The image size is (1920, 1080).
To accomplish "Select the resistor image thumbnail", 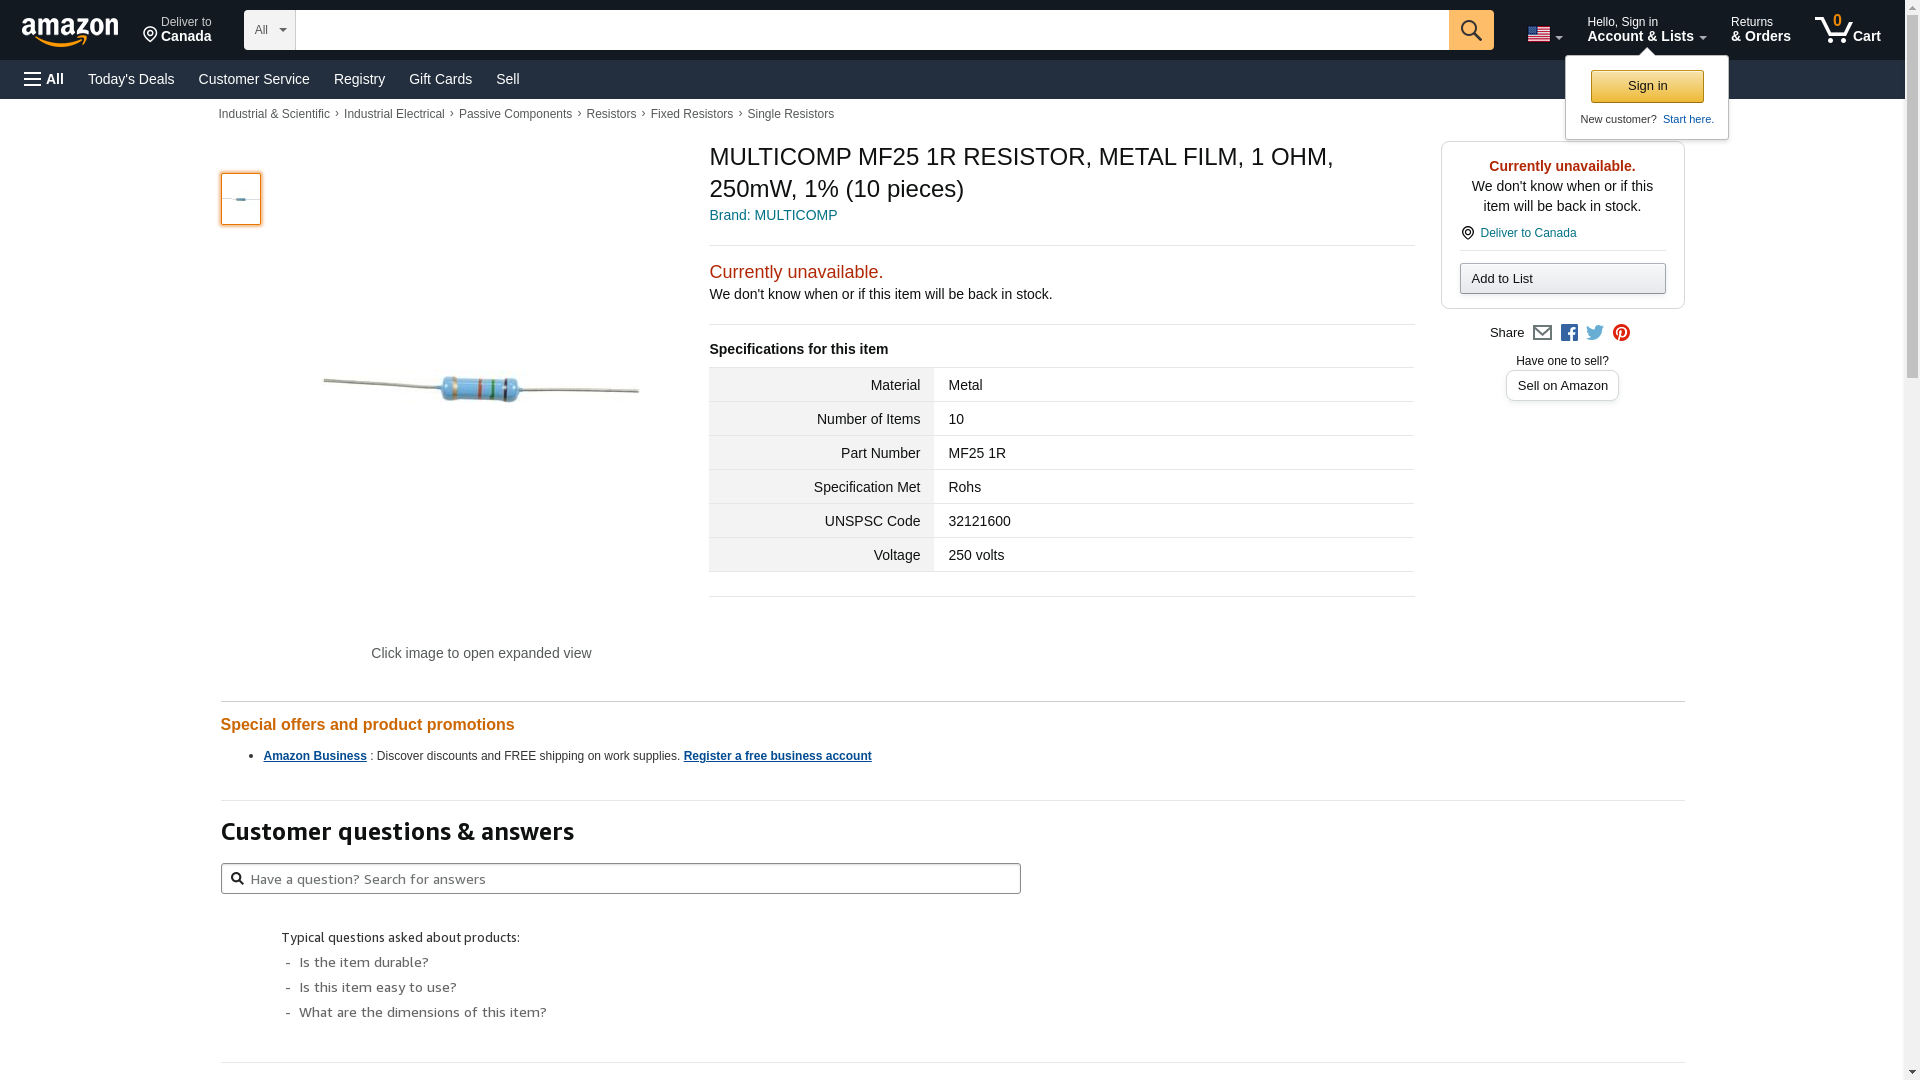I will click(241, 199).
